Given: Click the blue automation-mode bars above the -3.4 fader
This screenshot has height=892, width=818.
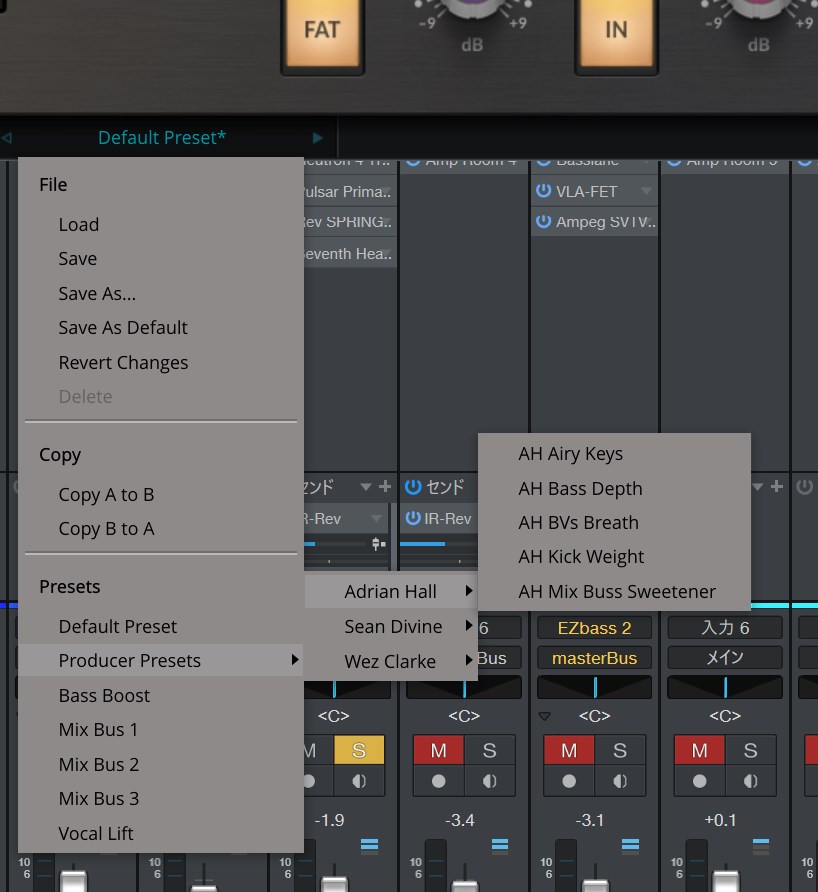Looking at the screenshot, I should click(500, 845).
